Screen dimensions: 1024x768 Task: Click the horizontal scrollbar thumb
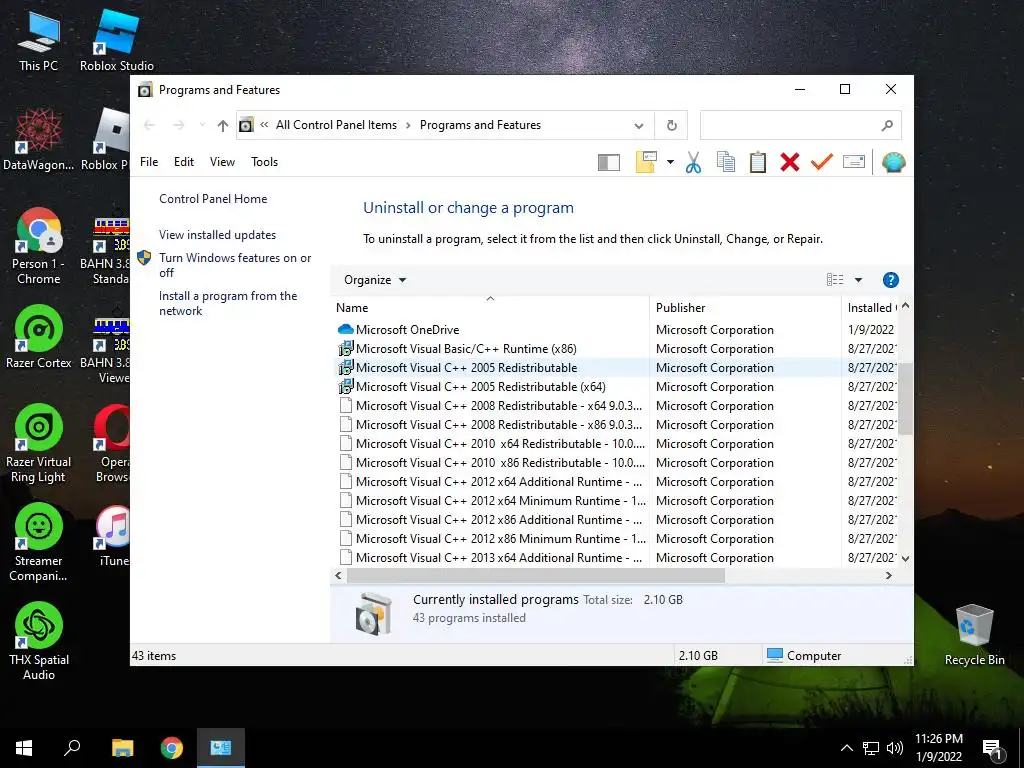536,575
